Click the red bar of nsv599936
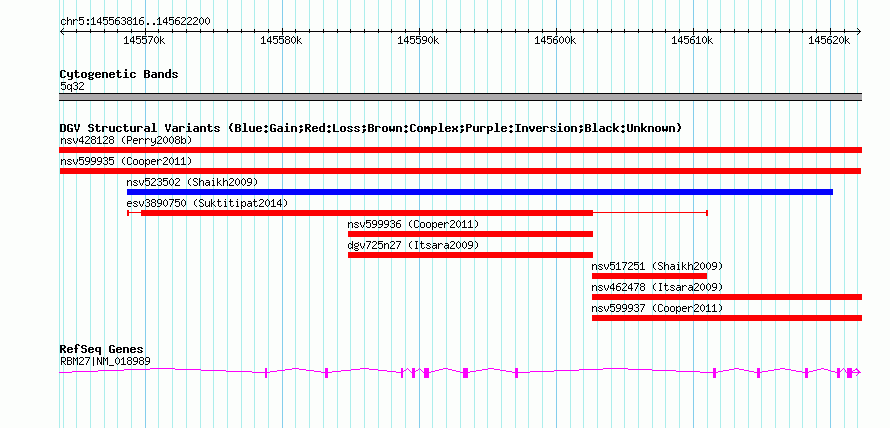 [x=471, y=234]
